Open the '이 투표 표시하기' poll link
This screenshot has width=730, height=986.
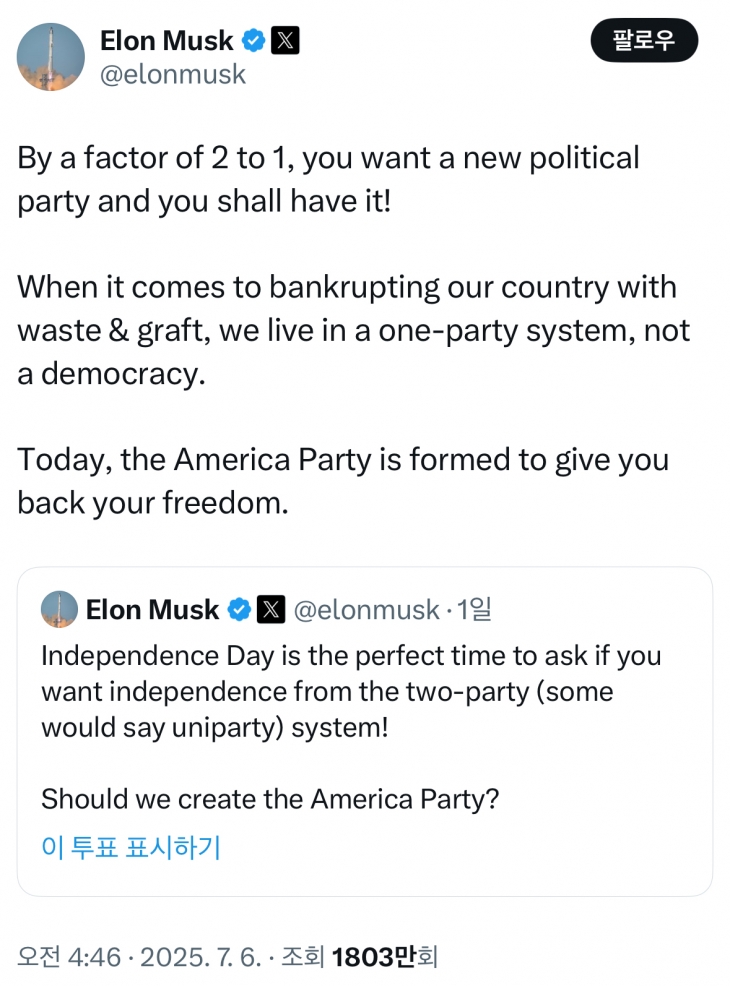(x=130, y=847)
